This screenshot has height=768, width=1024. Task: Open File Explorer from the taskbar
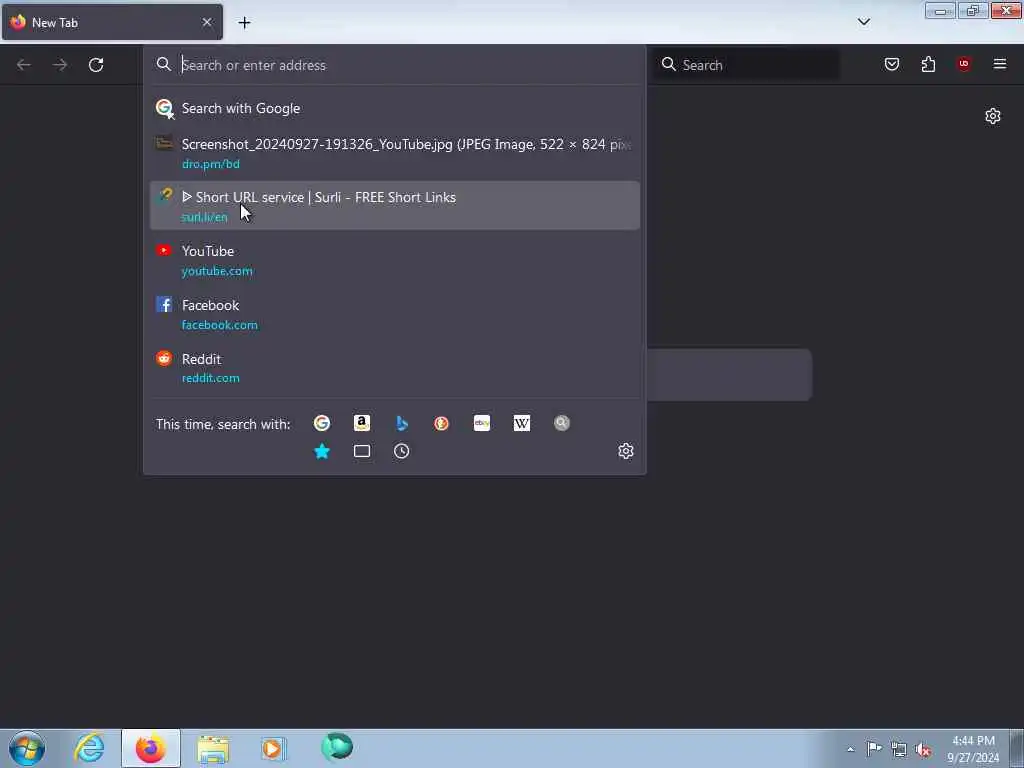pyautogui.click(x=213, y=748)
